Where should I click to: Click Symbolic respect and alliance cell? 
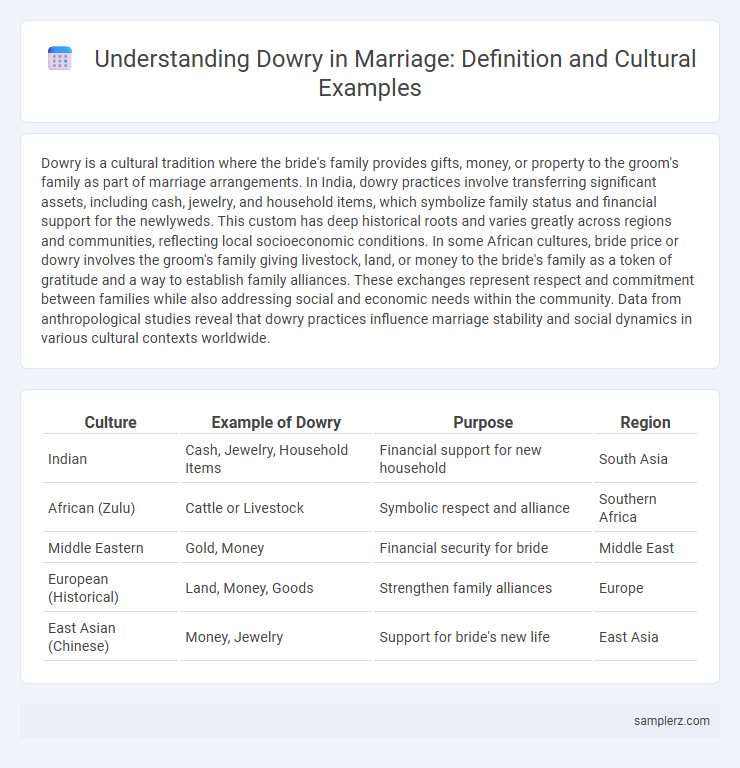[x=483, y=508]
